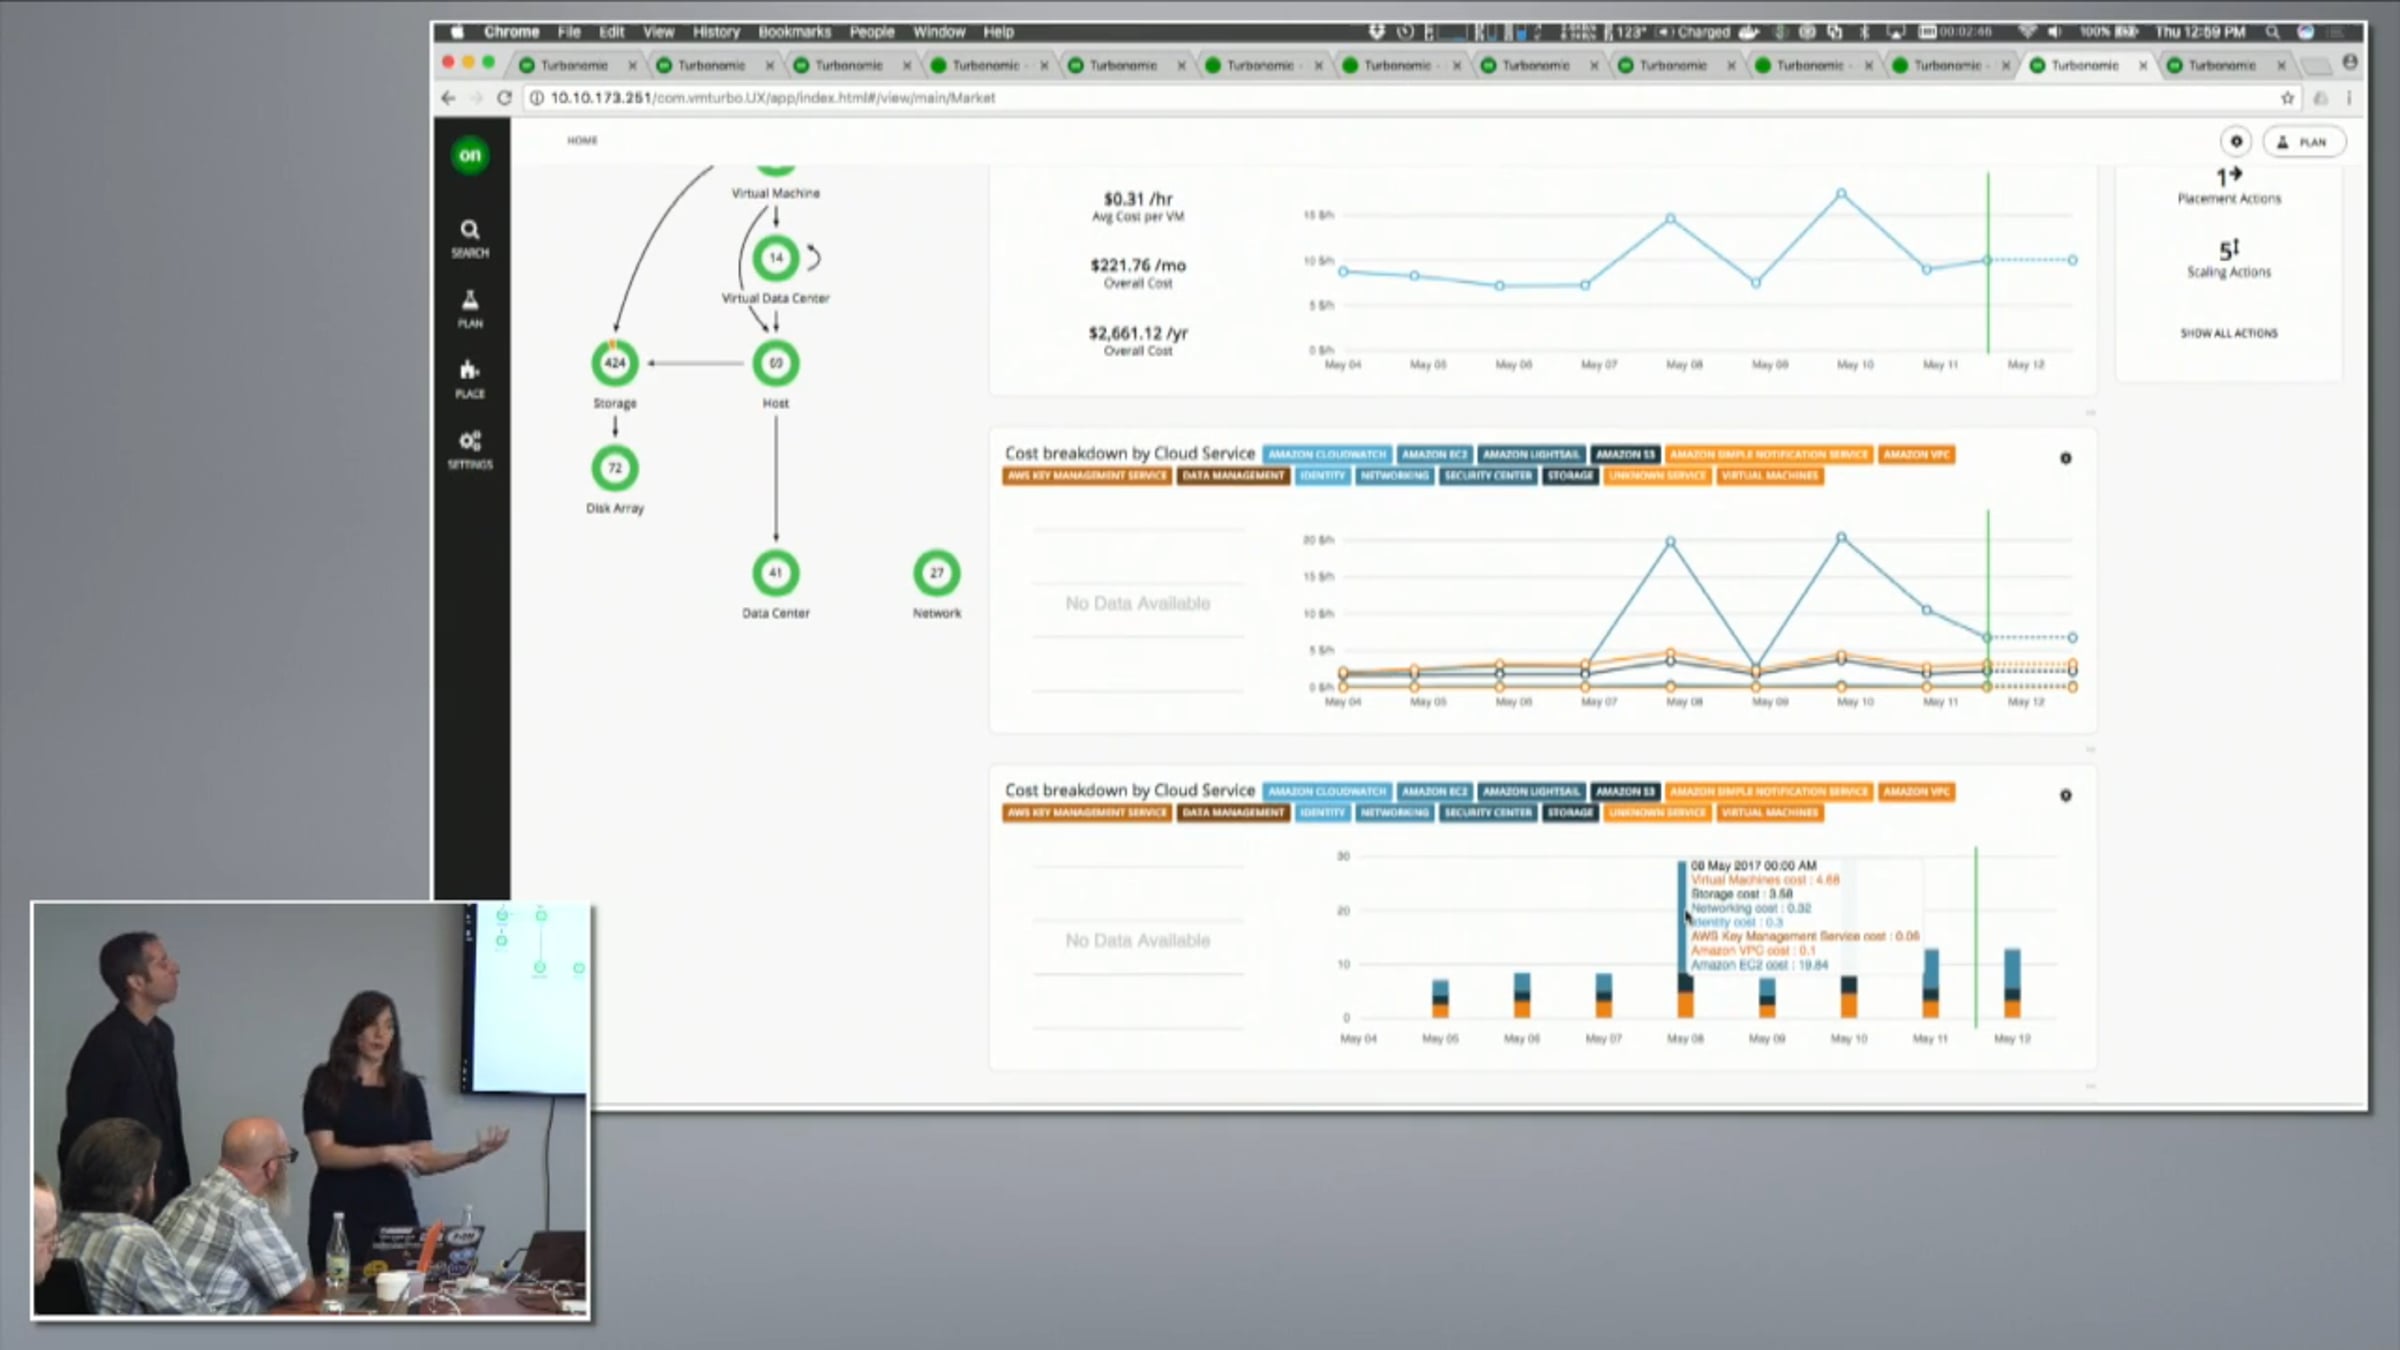Open options for the bar chart cost breakdown
Screen dimensions: 2400x1350
coord(2065,795)
